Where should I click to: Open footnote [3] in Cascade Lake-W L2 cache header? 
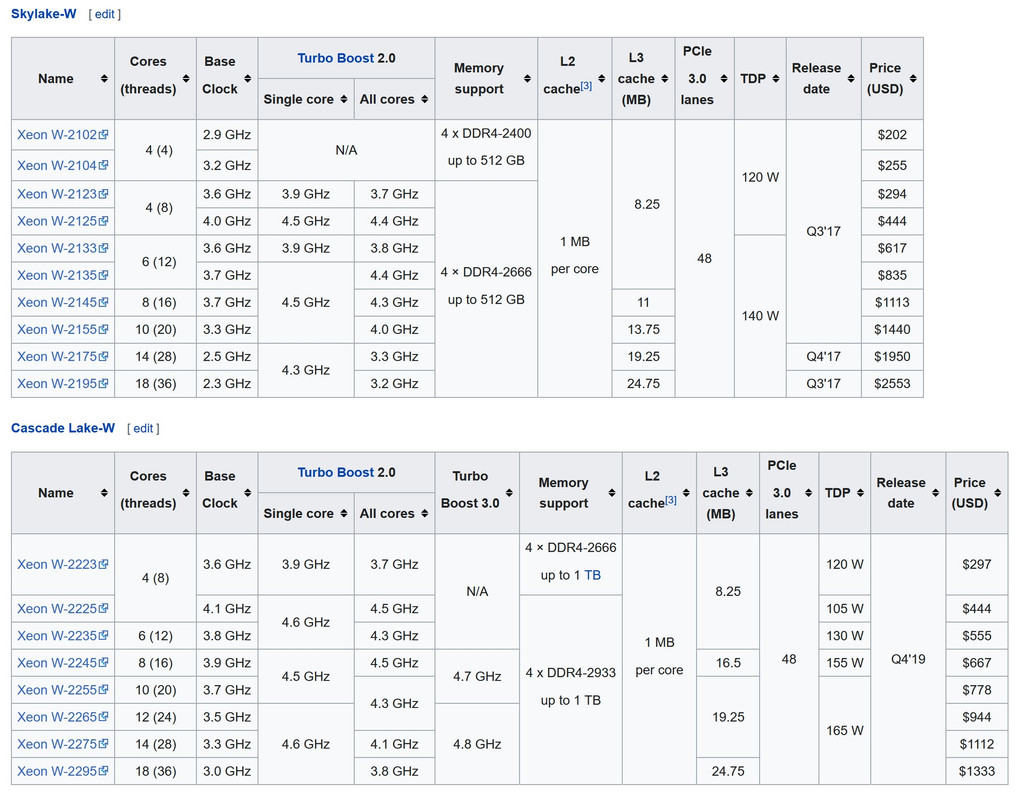click(x=671, y=500)
